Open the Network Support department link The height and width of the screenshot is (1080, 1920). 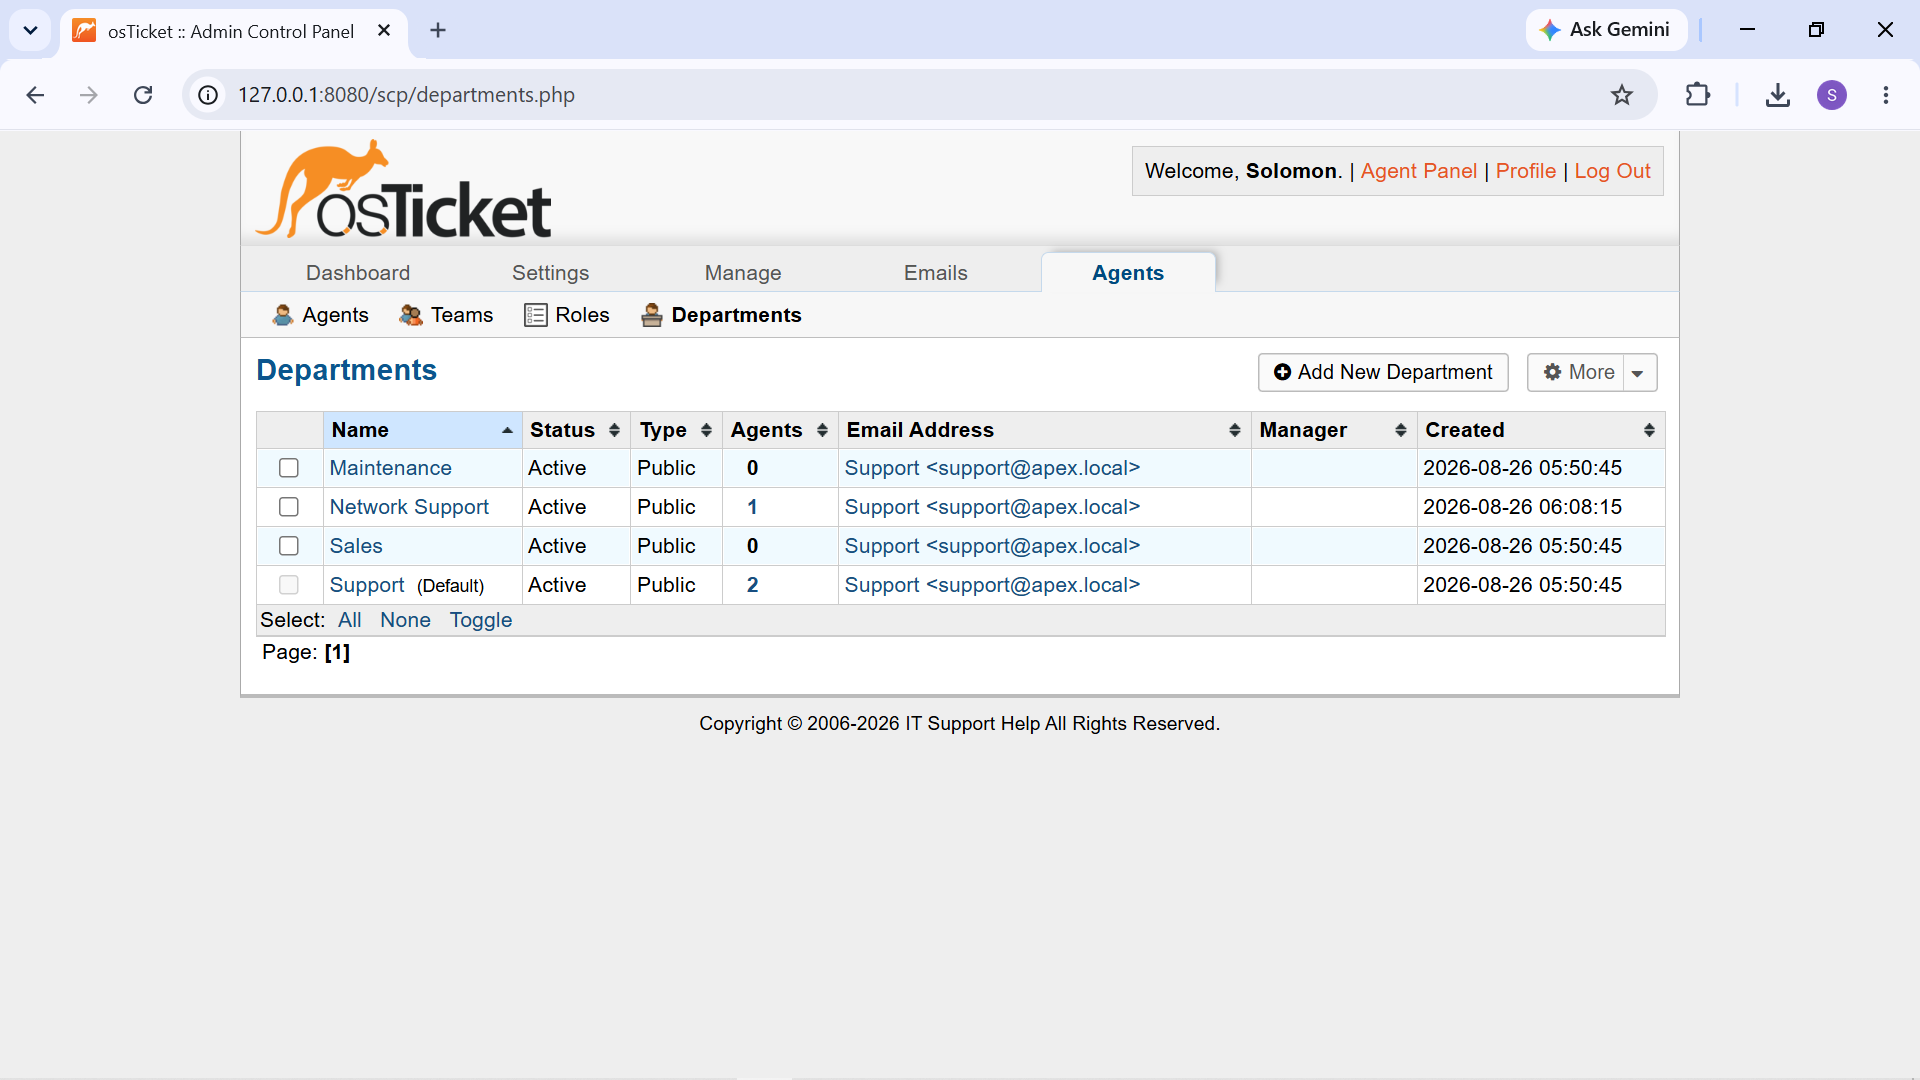(x=409, y=507)
